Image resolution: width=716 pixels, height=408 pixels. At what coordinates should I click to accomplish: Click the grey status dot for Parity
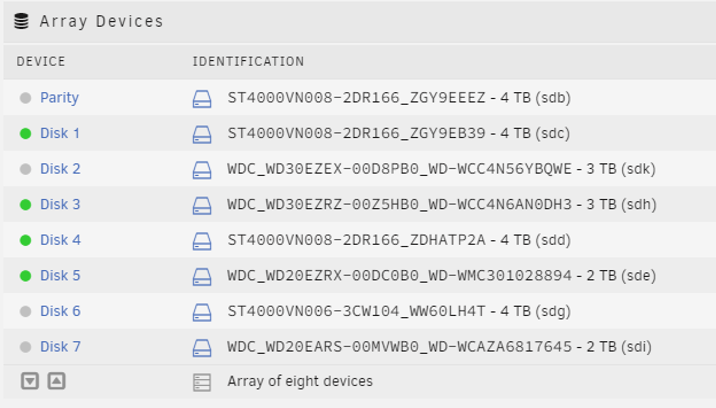click(26, 98)
